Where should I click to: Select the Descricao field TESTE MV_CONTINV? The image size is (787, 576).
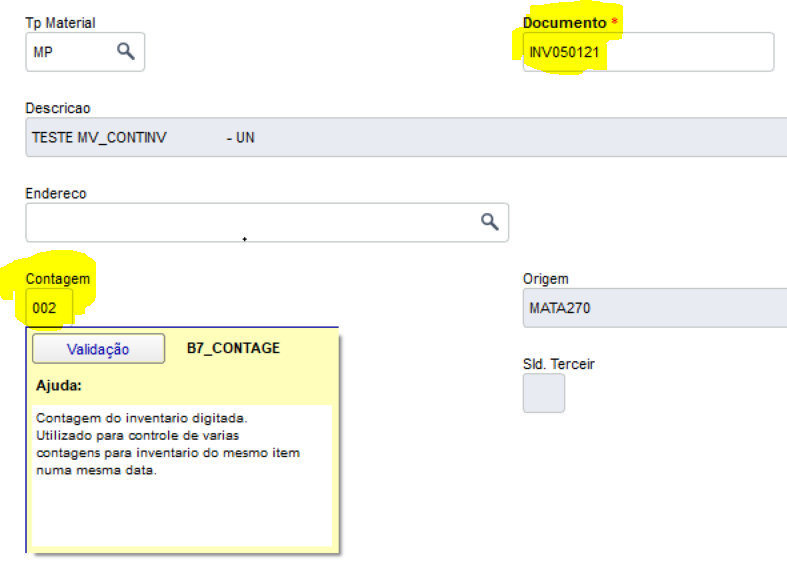[406, 137]
